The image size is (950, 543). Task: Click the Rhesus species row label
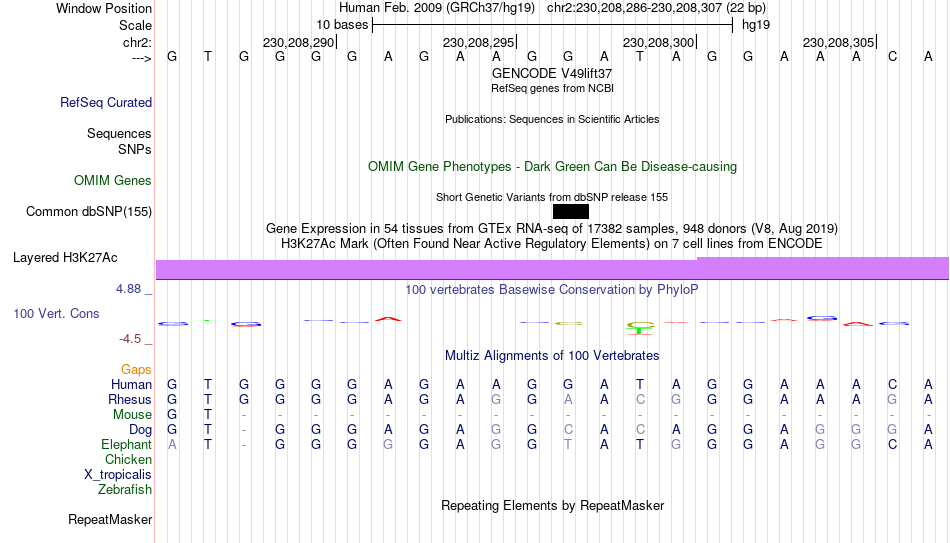coord(130,399)
